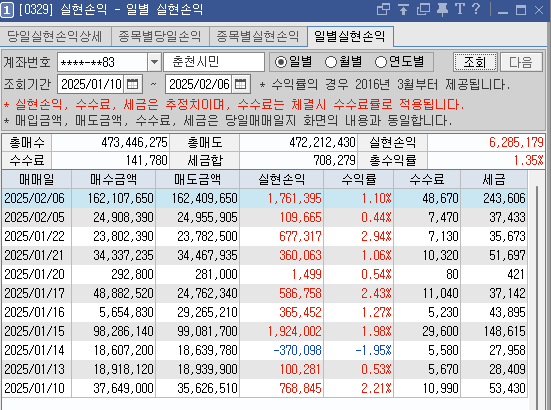Select the 일별실현손익 tab
The height and width of the screenshot is (410, 551).
click(x=350, y=36)
